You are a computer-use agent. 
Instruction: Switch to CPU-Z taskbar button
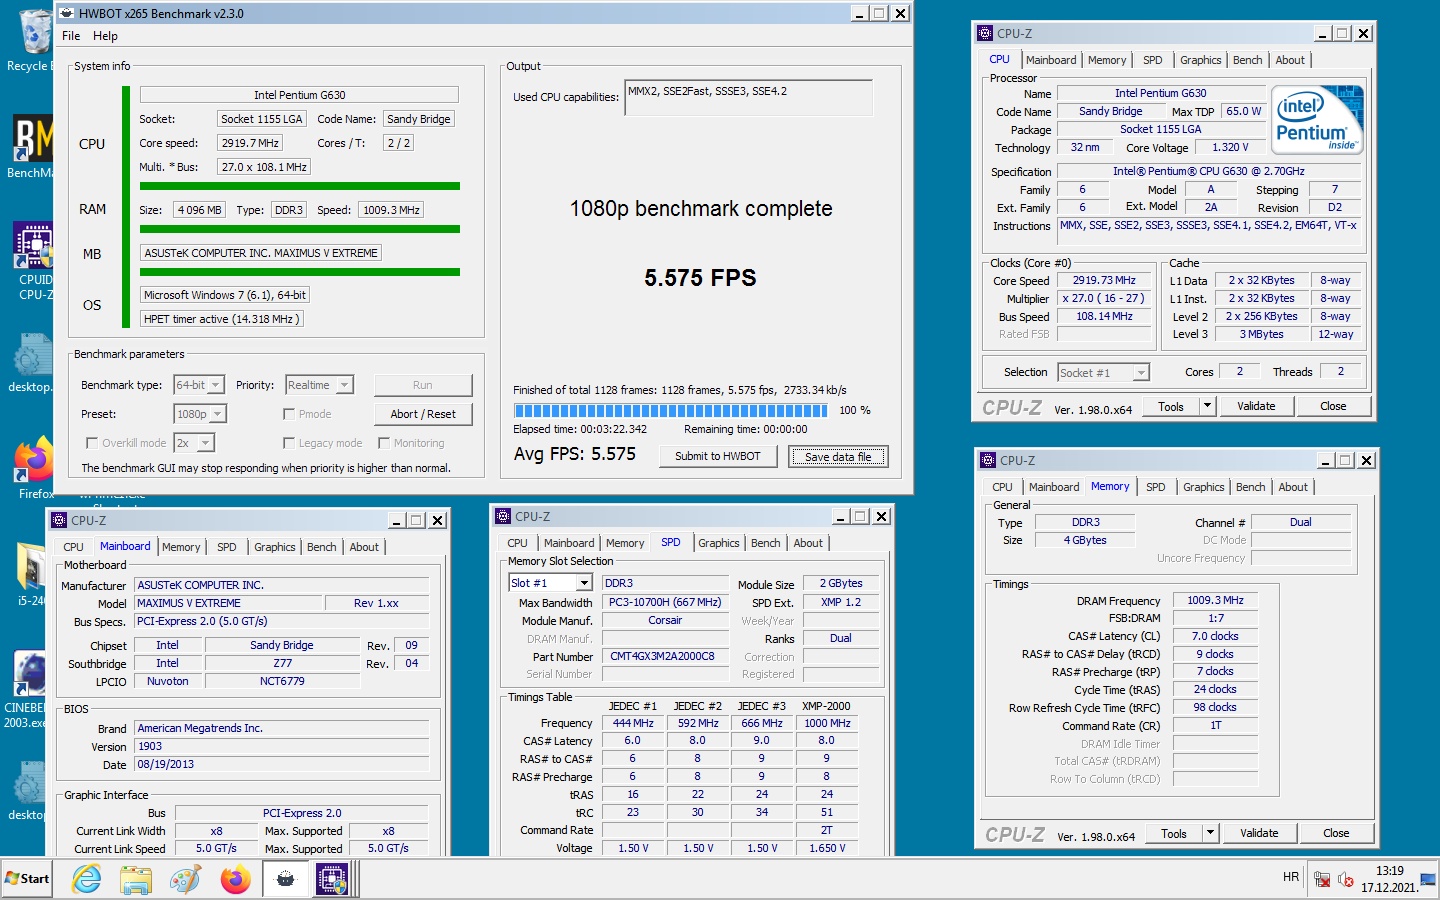(x=332, y=880)
